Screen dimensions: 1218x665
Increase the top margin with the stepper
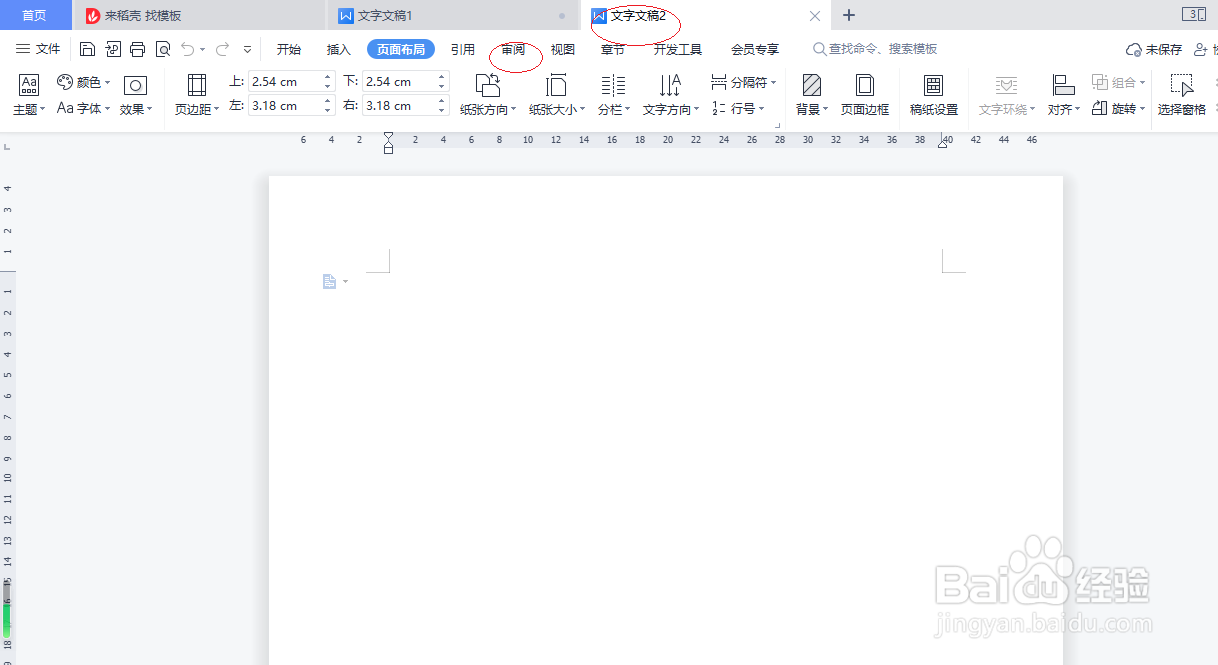click(x=328, y=76)
